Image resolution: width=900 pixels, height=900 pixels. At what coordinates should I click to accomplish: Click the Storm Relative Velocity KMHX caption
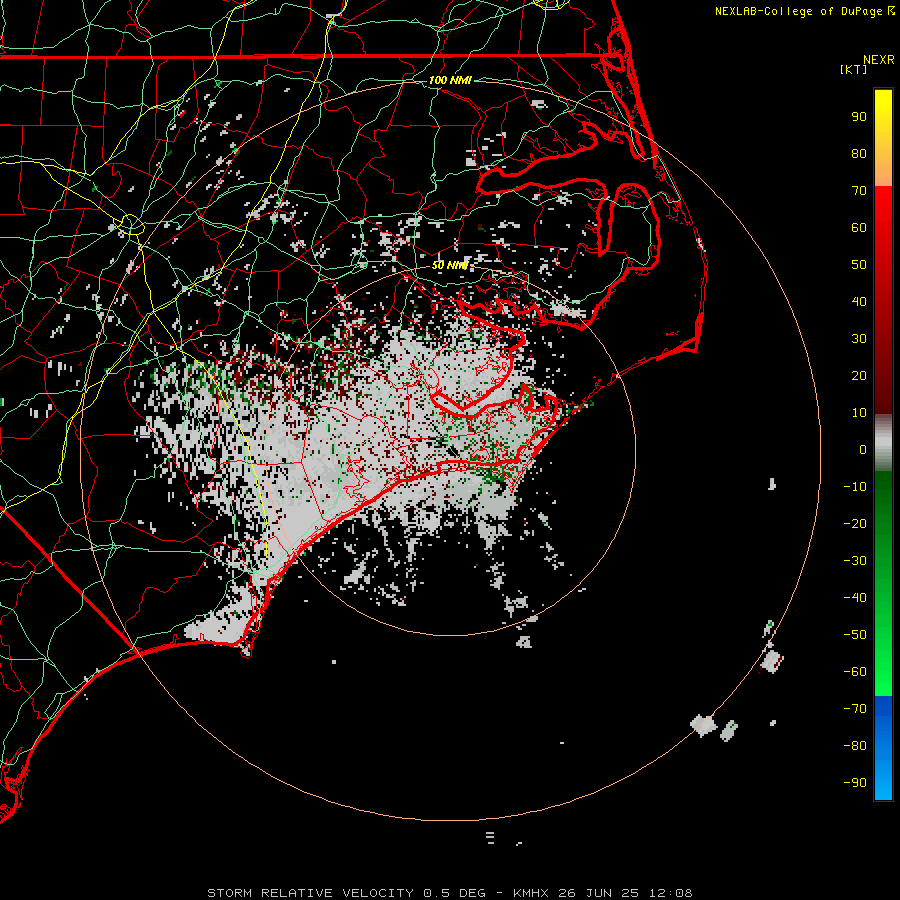pos(449,893)
